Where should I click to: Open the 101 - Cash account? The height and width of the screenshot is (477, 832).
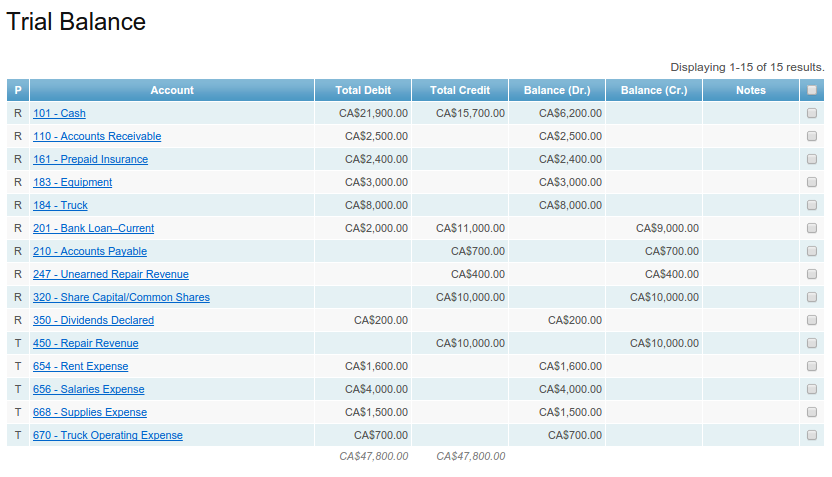(x=59, y=113)
